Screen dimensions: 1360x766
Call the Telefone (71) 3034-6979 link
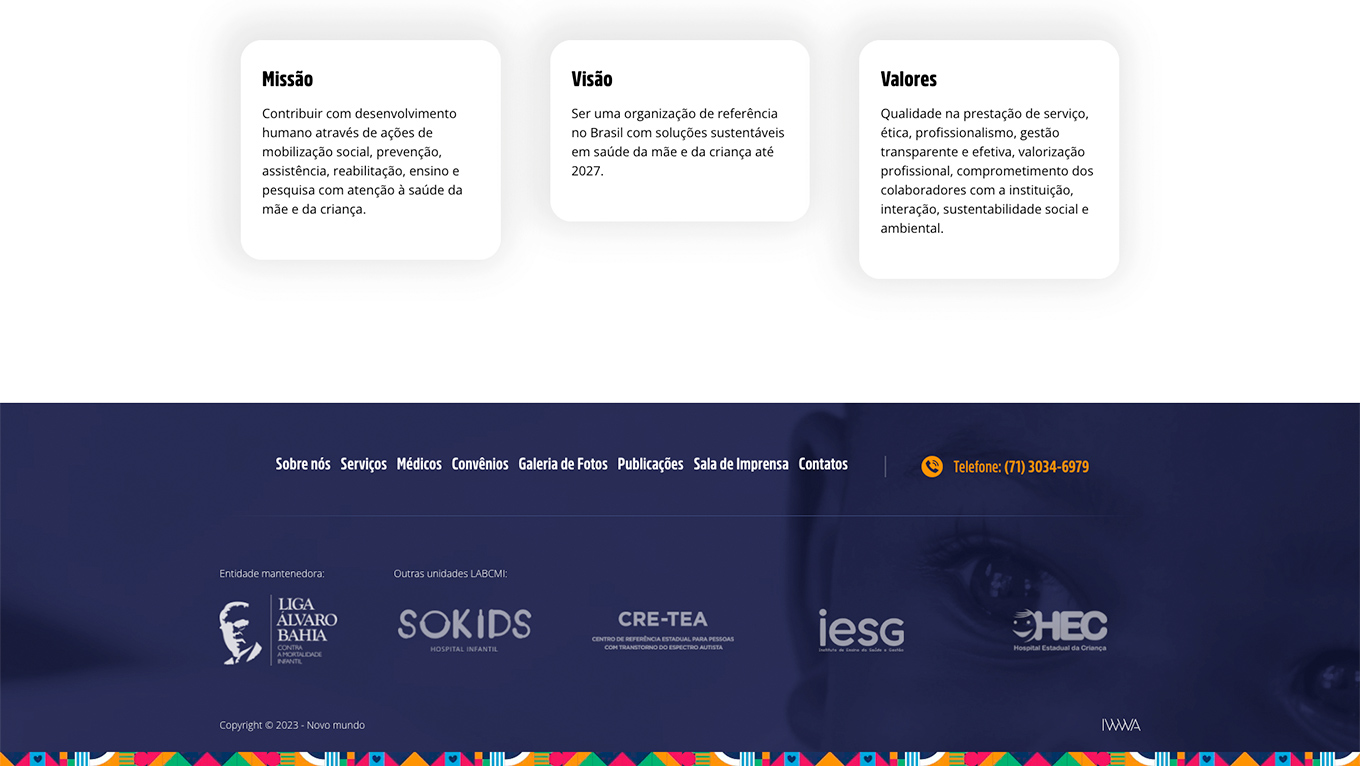pyautogui.click(x=1020, y=467)
